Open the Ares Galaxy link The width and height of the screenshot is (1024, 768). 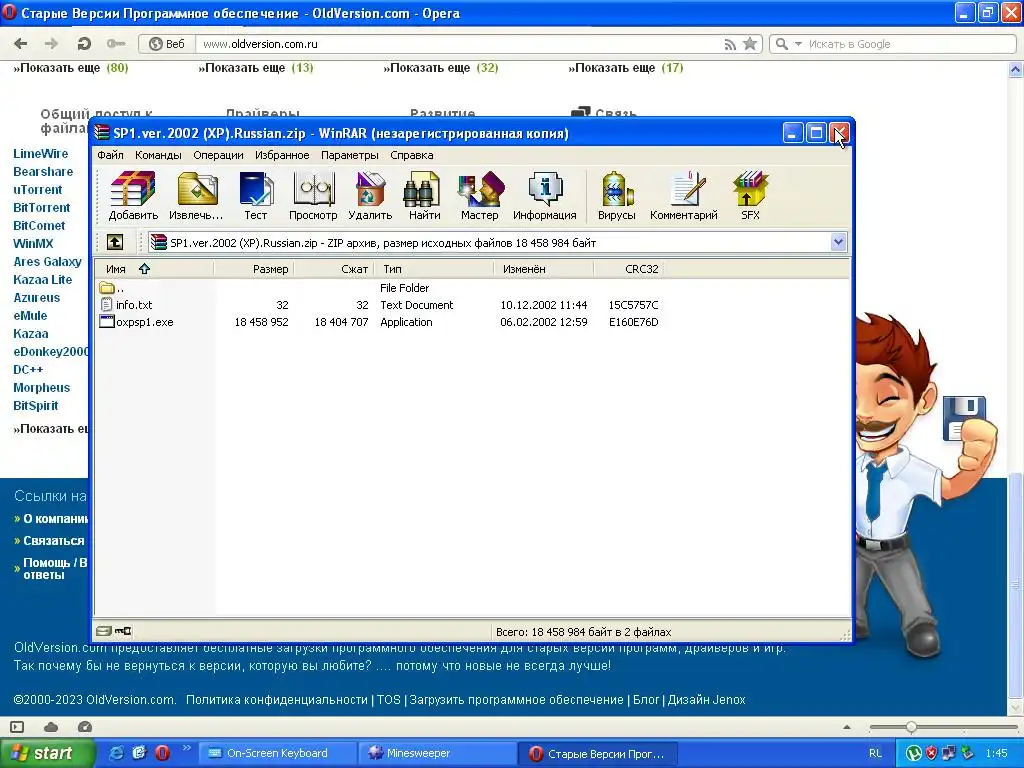(48, 261)
